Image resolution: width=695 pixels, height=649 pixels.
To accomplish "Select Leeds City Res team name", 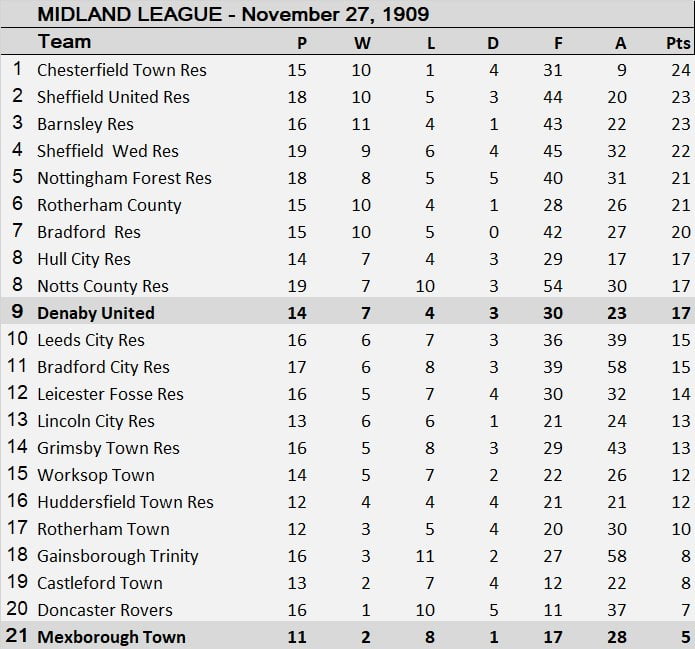I will (x=91, y=340).
